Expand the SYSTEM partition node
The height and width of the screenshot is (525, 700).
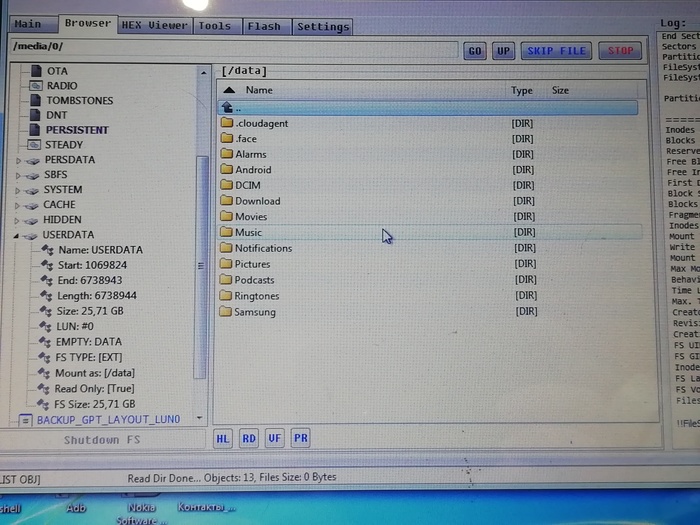[x=17, y=191]
